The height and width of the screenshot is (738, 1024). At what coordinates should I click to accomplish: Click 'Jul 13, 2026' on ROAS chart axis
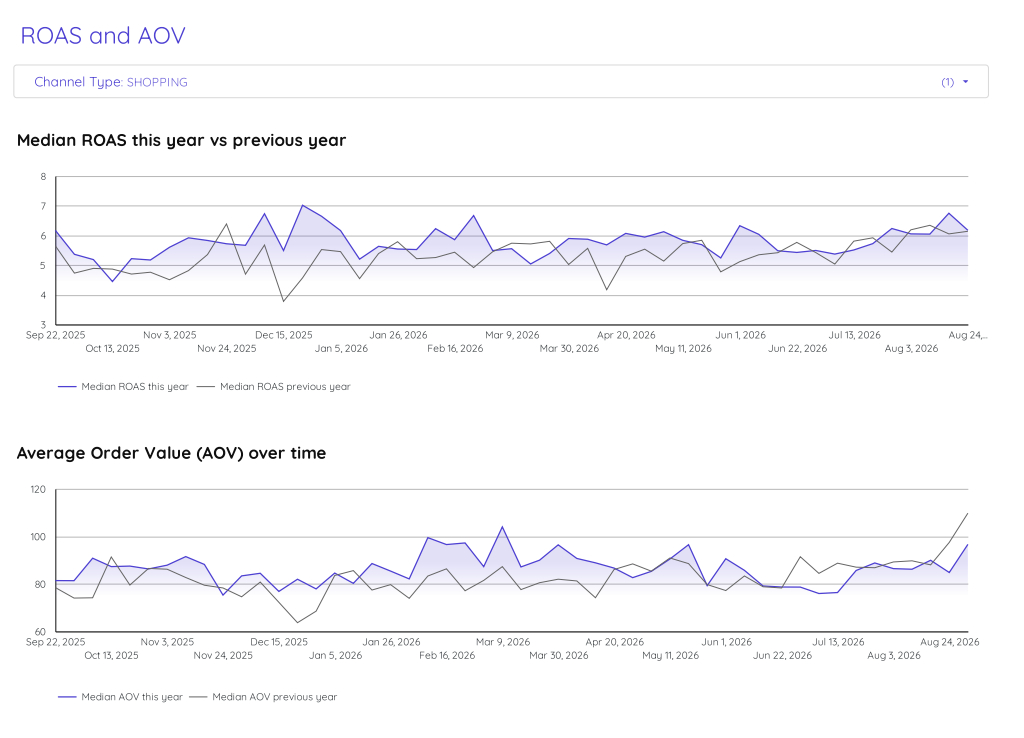click(854, 335)
